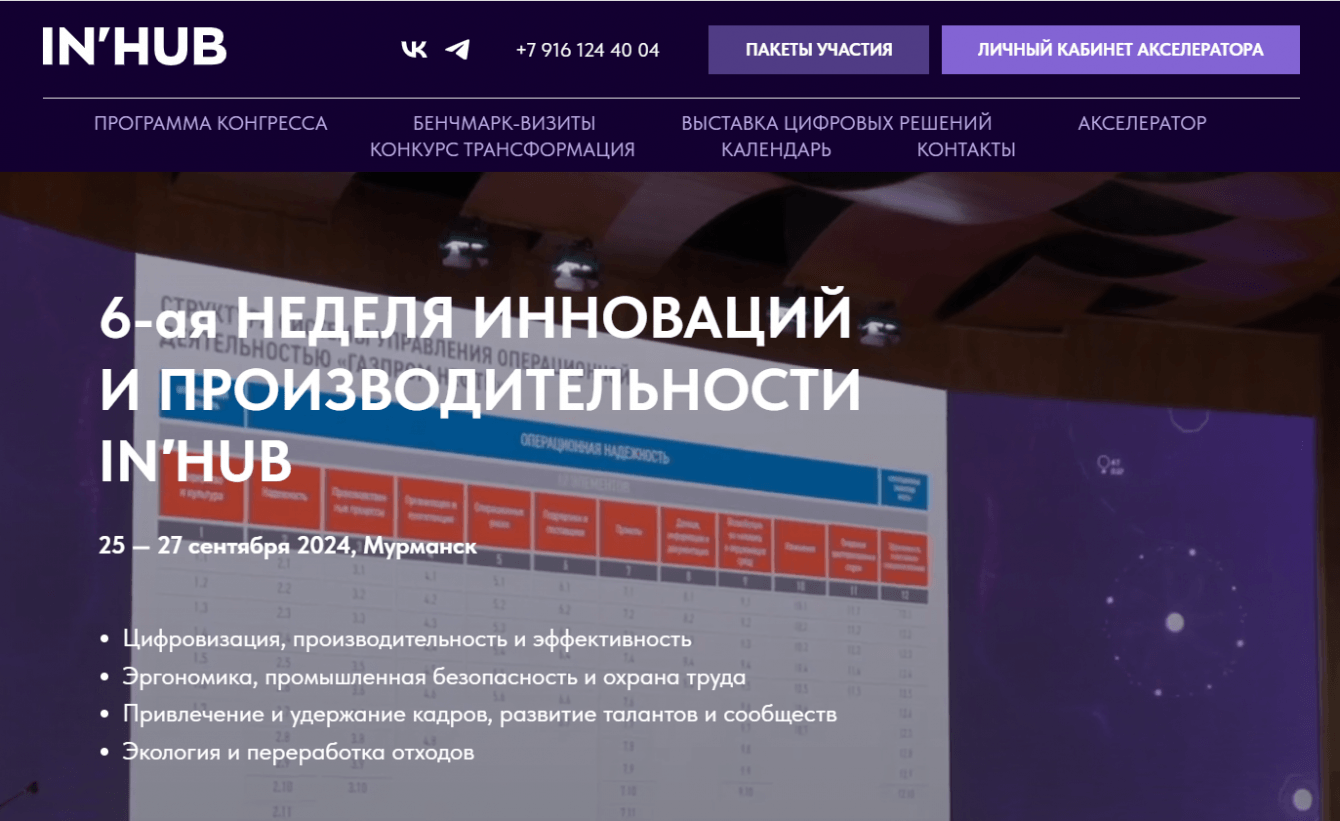Viewport: 1340px width, 821px height.
Task: Select ВЫСТАВКА ЦИФРОВЫХ РЕШЕНИЙ in the navigation
Action: pos(837,123)
